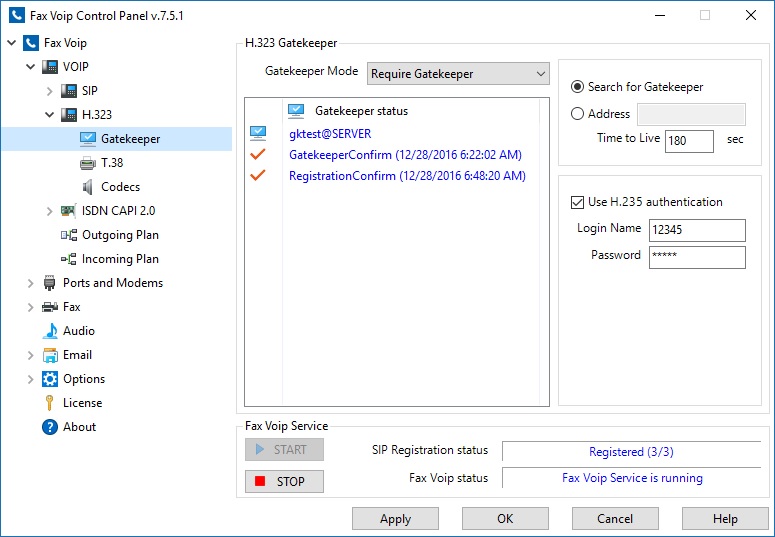Click the checkmark beside GatekeeperConfirm
The height and width of the screenshot is (537, 775).
click(x=258, y=154)
